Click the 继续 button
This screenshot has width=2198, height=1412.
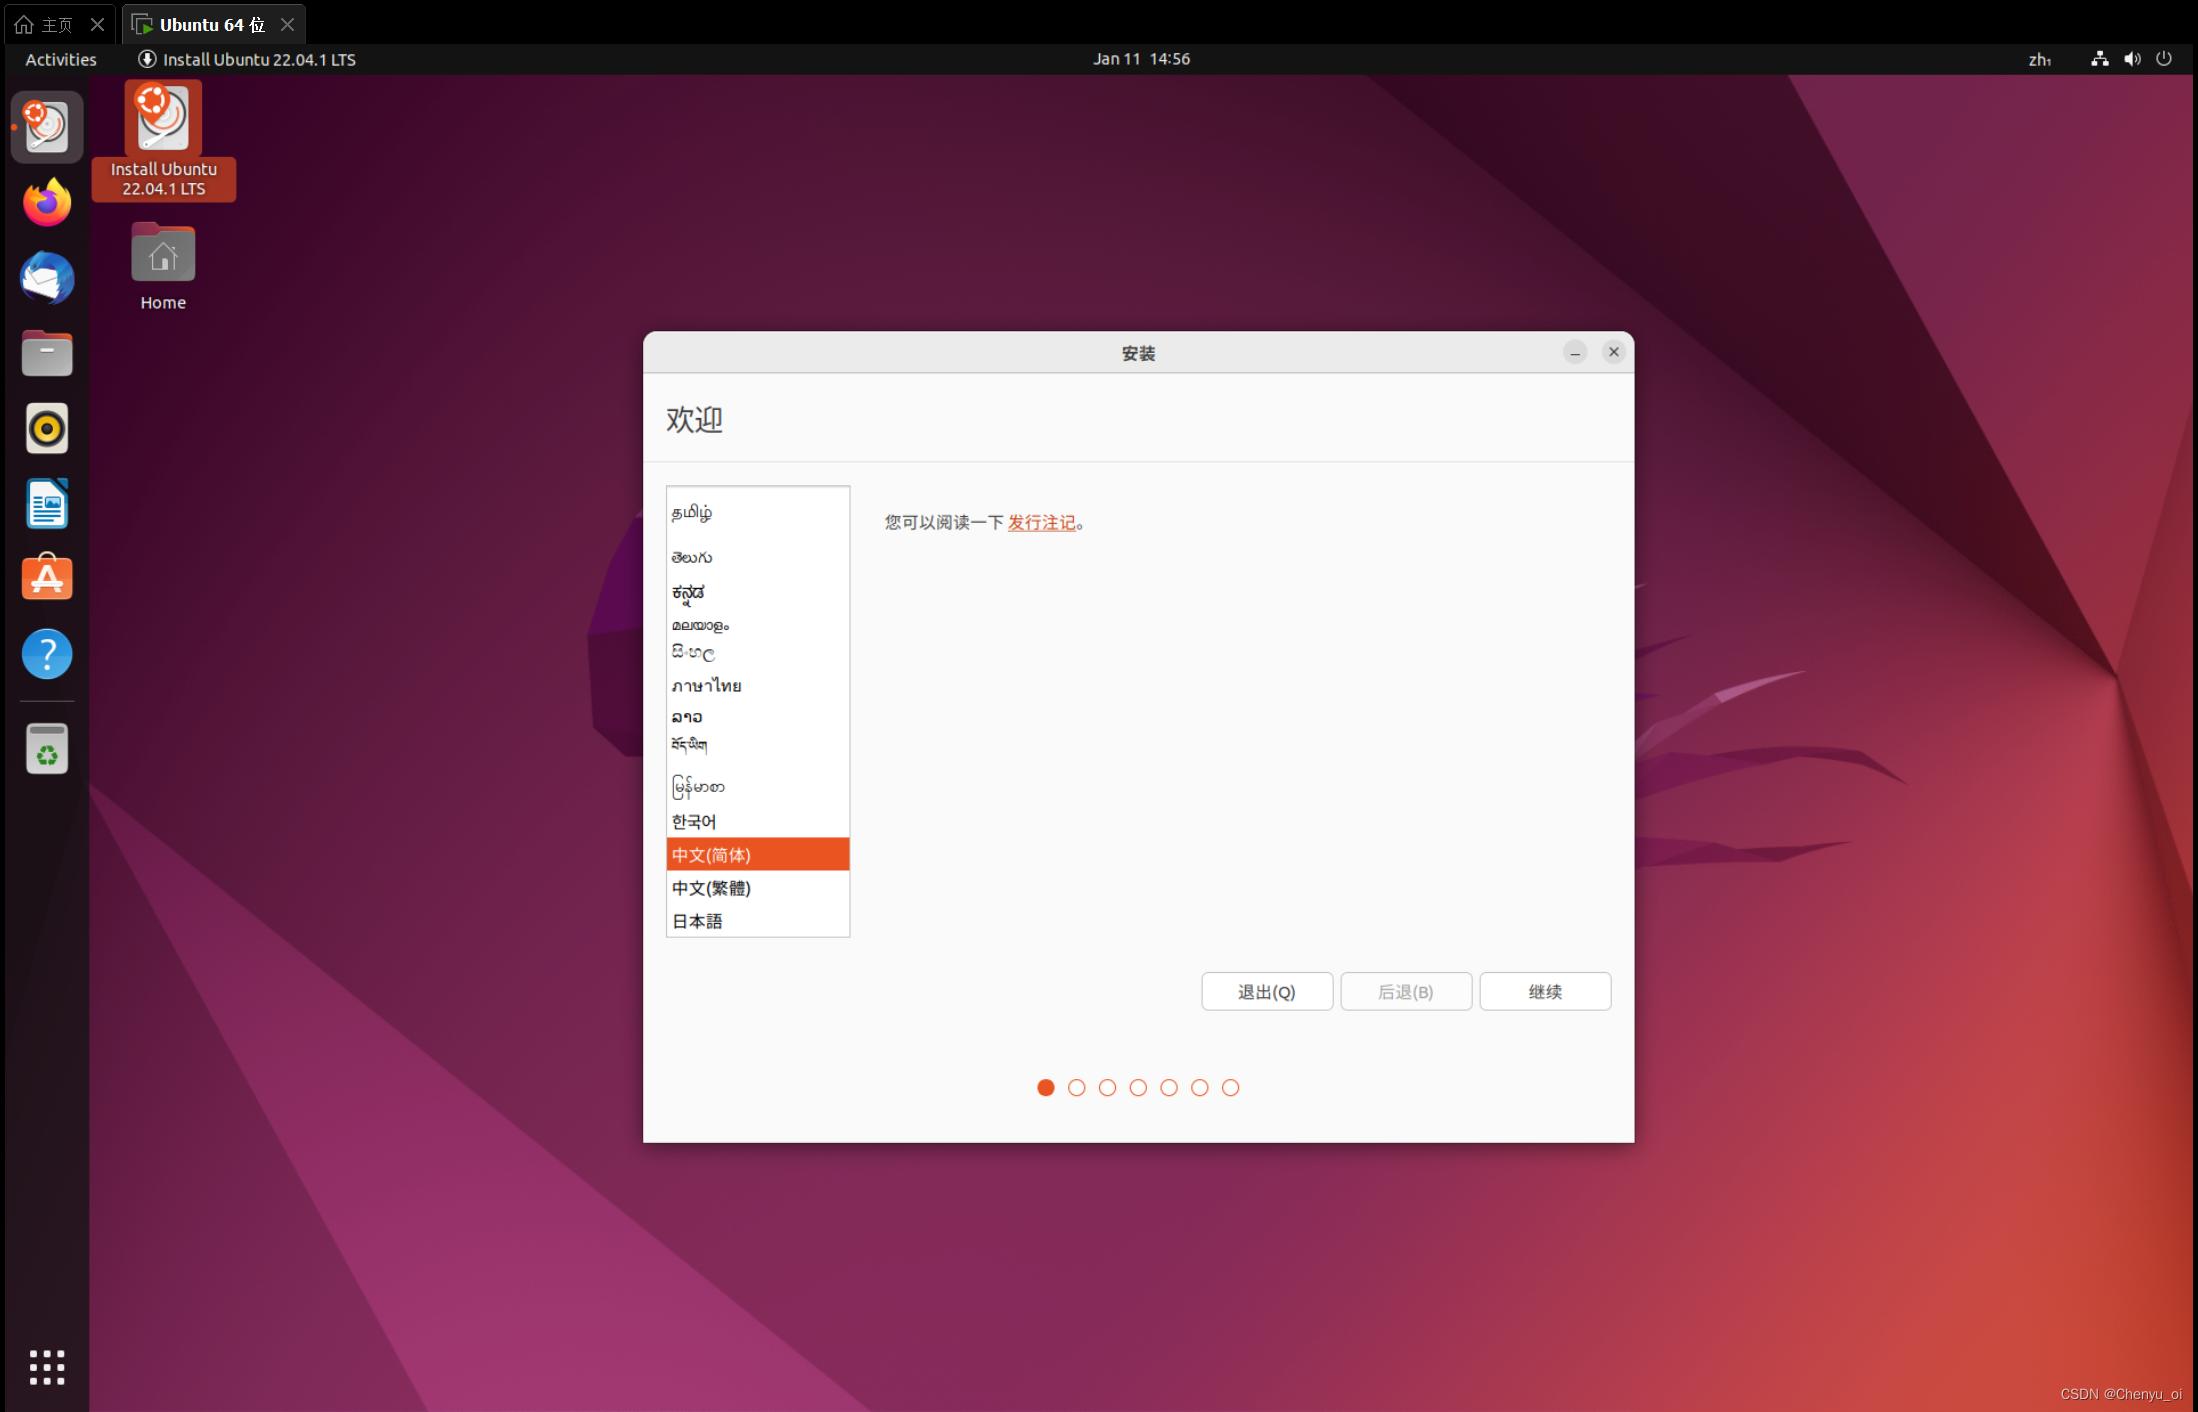coord(1544,991)
